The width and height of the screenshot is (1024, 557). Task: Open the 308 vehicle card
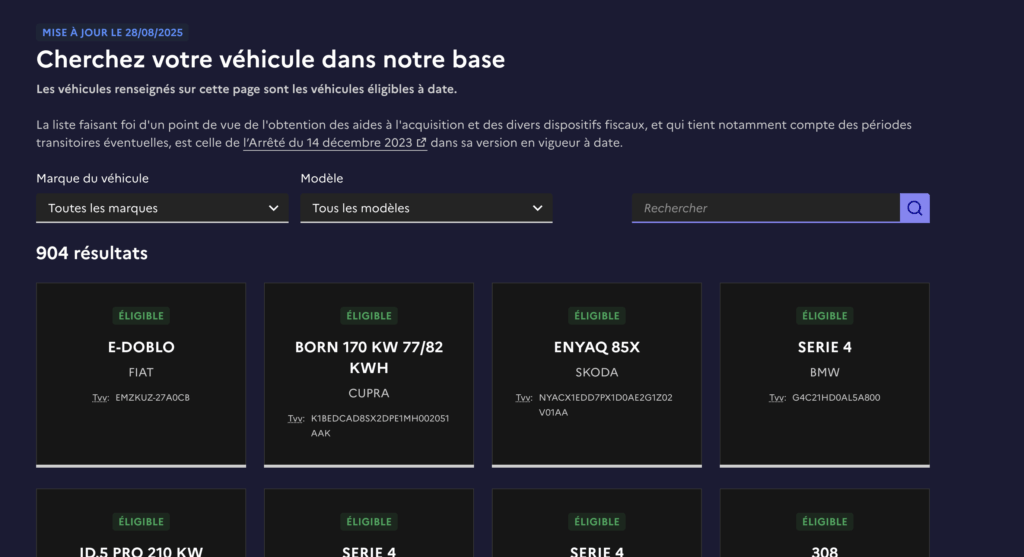coord(825,523)
